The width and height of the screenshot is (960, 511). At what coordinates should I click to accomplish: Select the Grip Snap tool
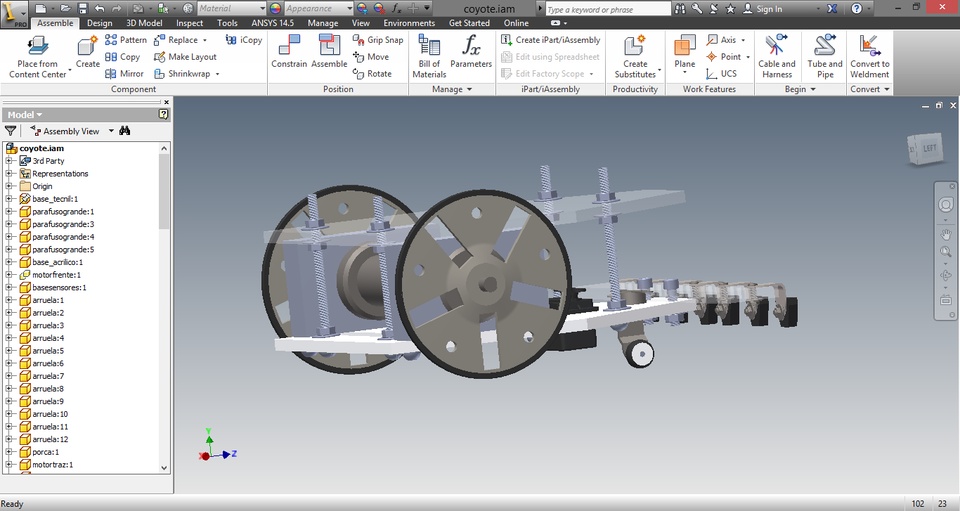click(378, 40)
